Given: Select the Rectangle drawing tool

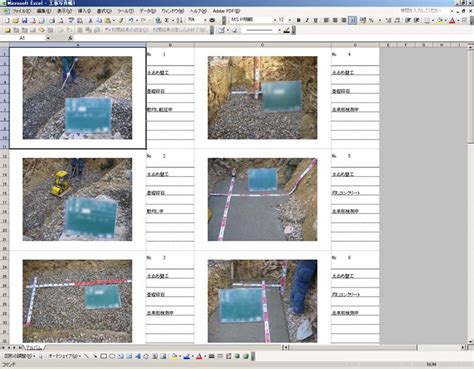Looking at the screenshot, I should (x=104, y=356).
